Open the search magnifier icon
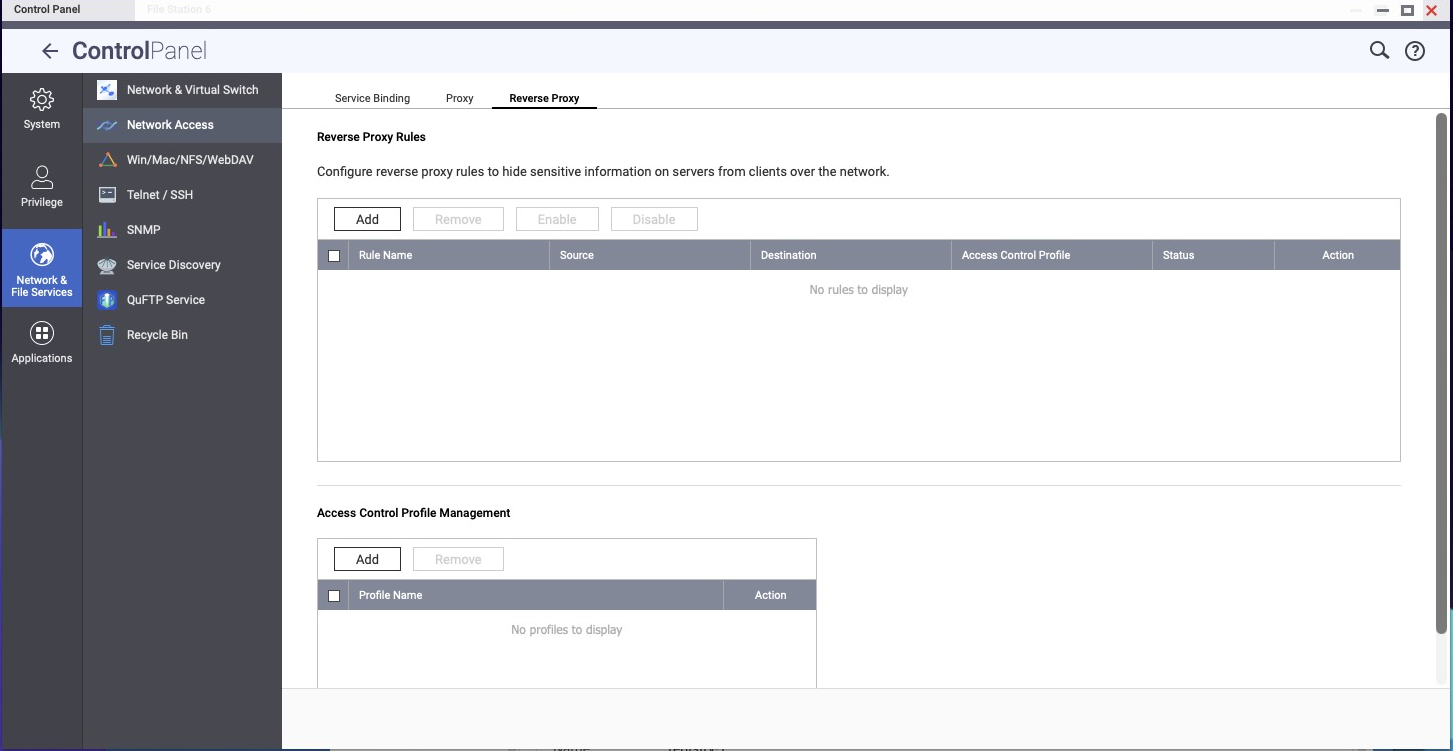Screen dimensions: 1453x751 (1379, 51)
